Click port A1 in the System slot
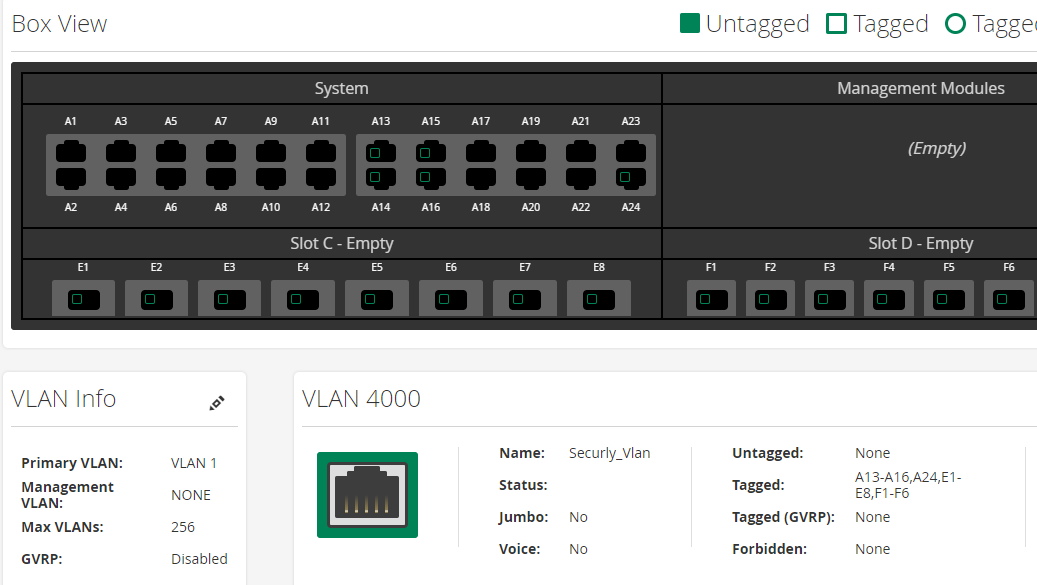Viewport: 1037px width, 585px height. [70, 152]
